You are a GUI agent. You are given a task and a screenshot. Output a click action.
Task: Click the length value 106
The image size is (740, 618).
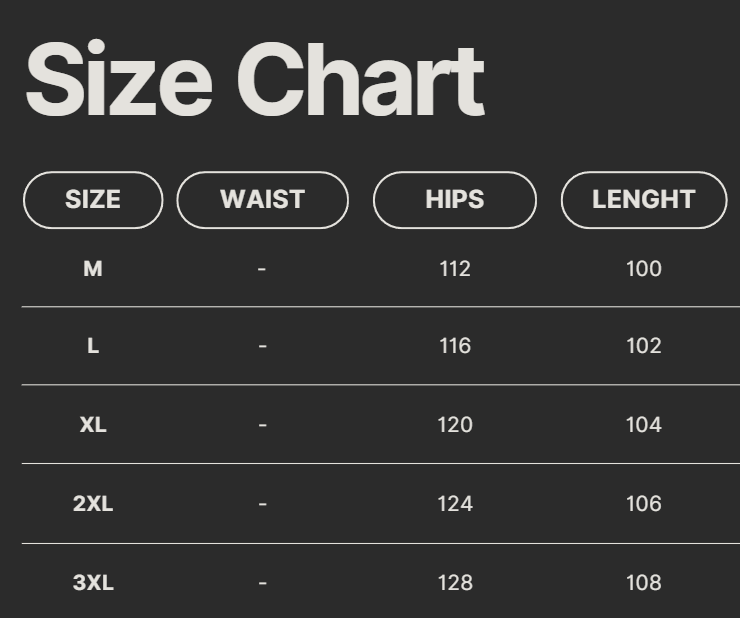(643, 504)
